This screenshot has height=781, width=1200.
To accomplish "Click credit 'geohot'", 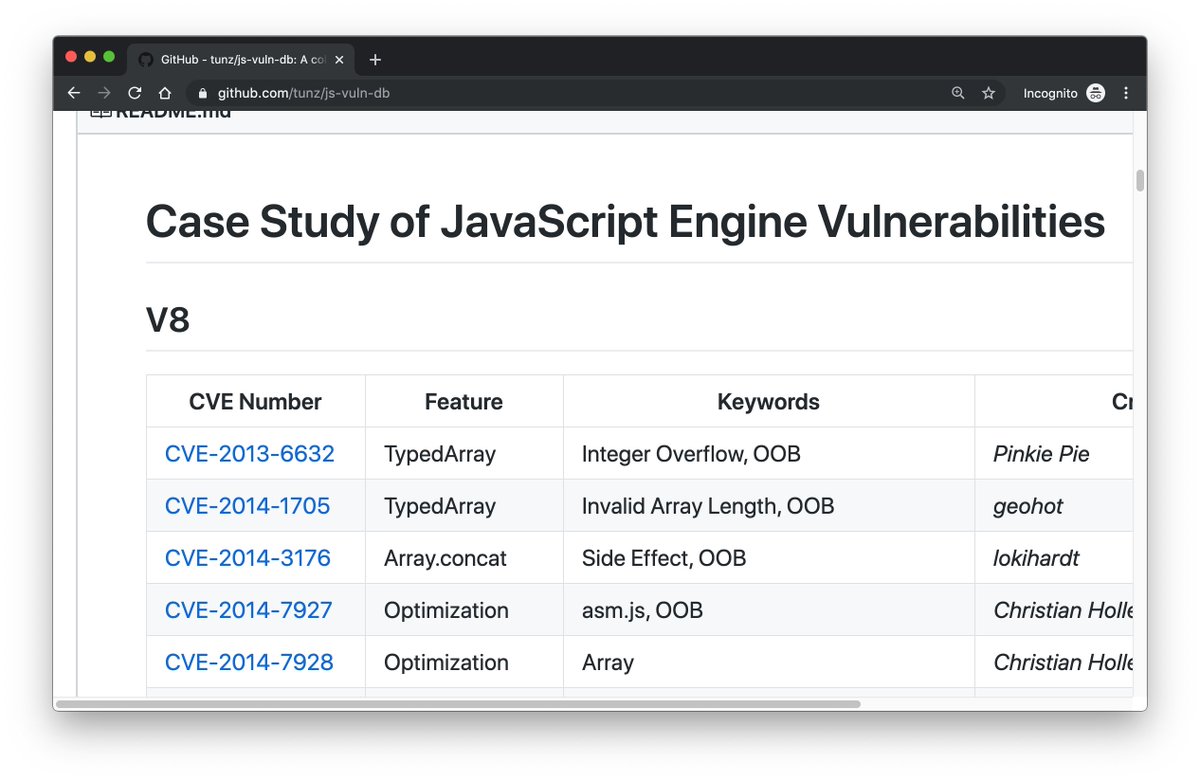I will [x=1028, y=506].
